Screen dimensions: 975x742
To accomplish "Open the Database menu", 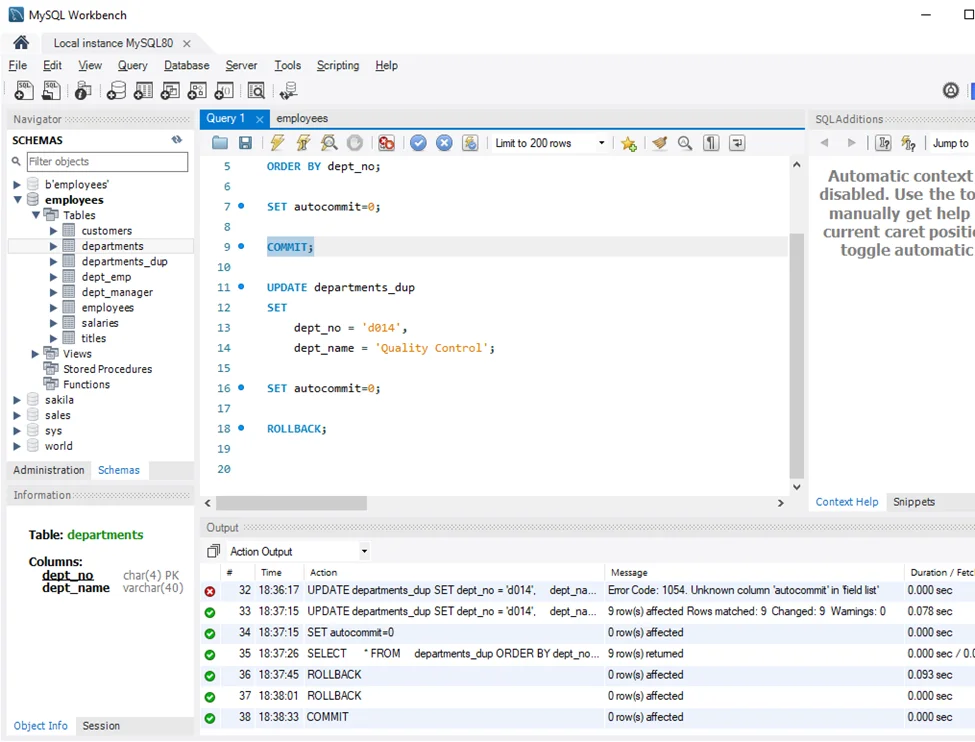I will click(186, 65).
